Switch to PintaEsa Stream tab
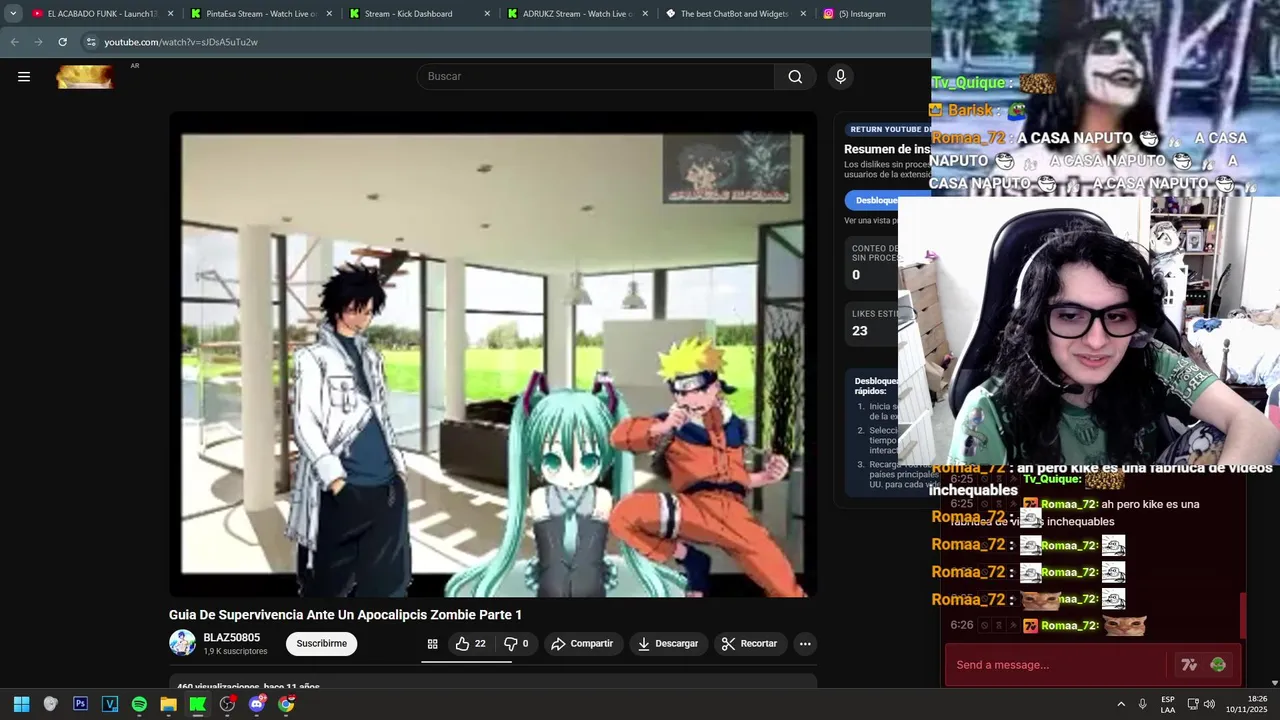1280x720 pixels. 262,14
